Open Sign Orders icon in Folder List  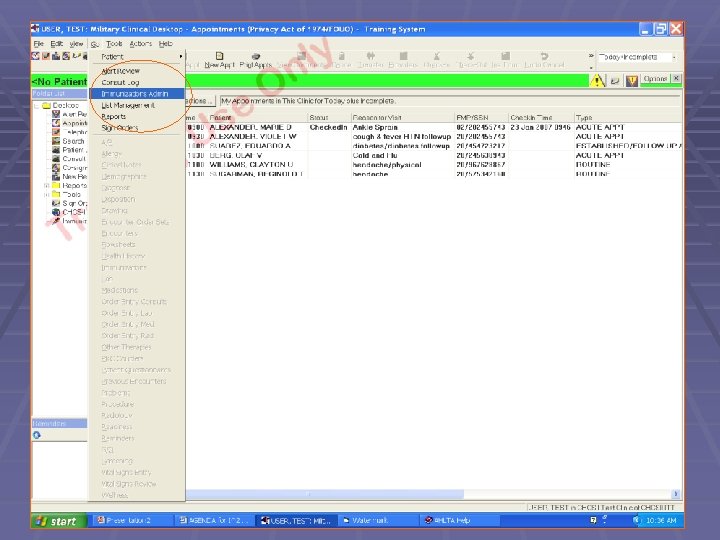(x=56, y=203)
